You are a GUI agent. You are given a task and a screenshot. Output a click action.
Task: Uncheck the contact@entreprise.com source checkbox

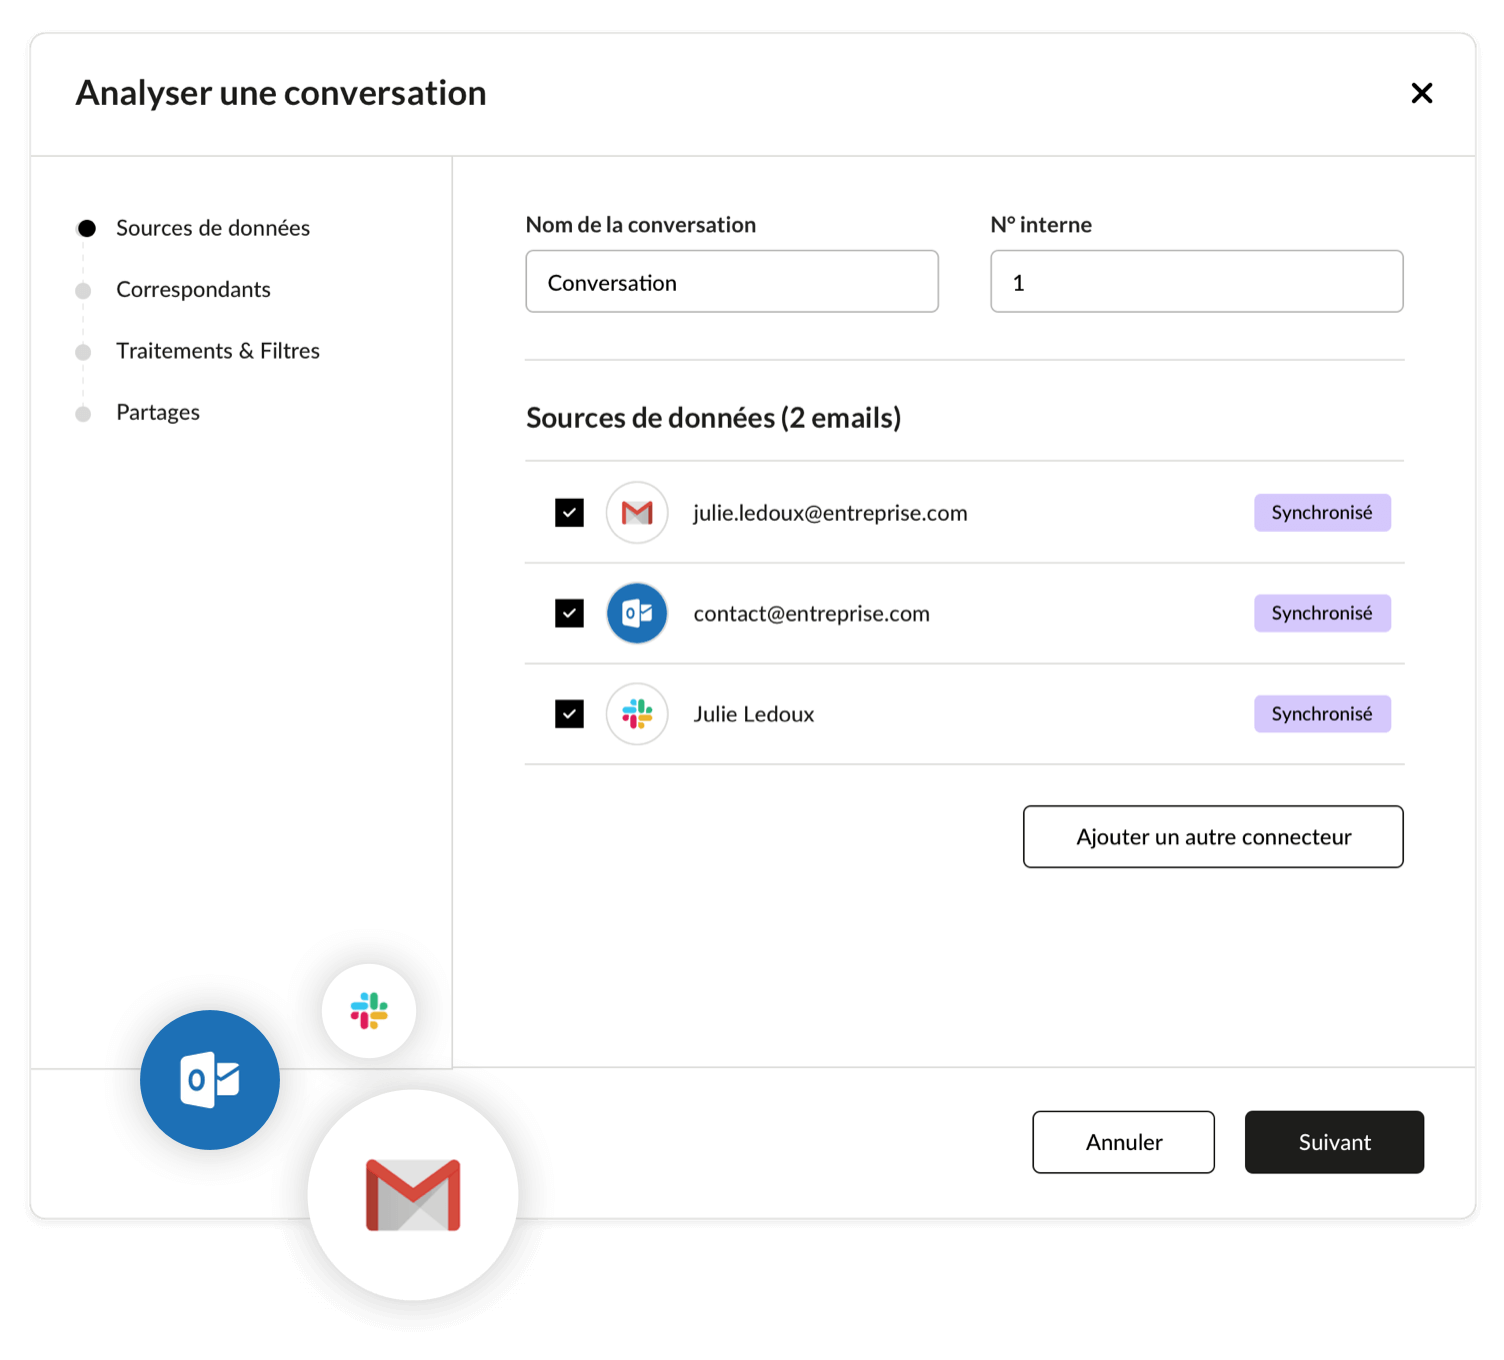pos(569,613)
